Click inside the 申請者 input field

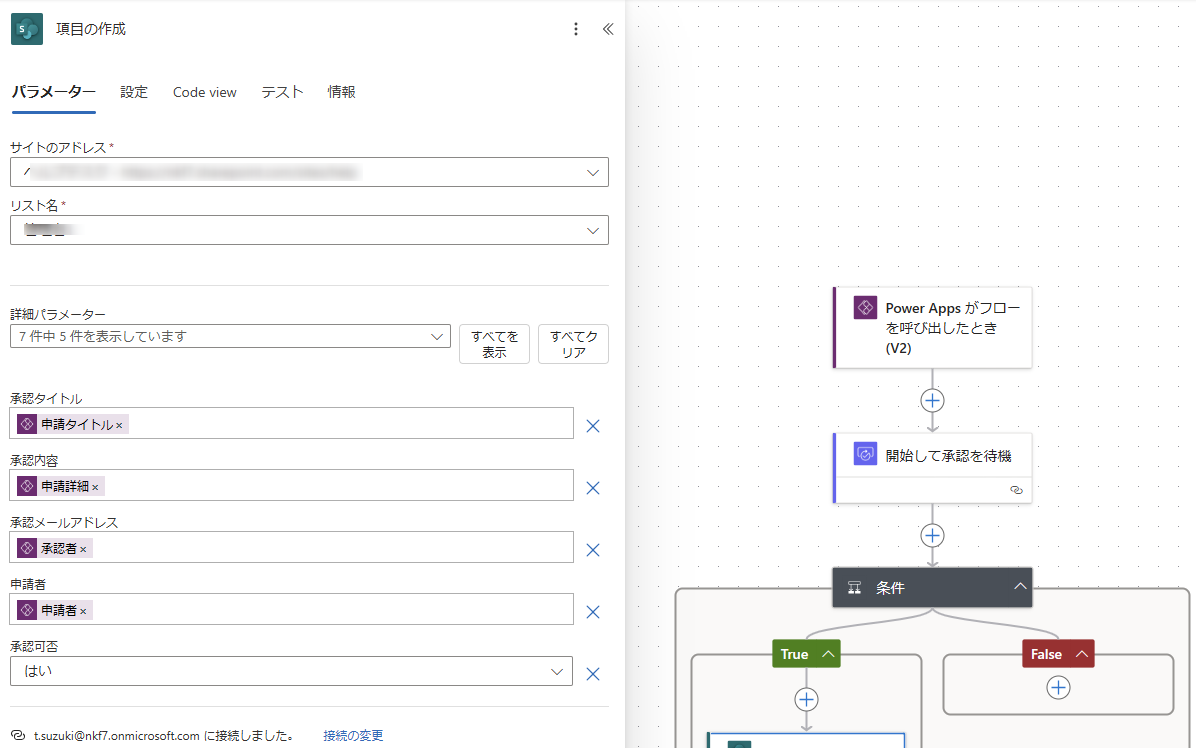click(330, 610)
